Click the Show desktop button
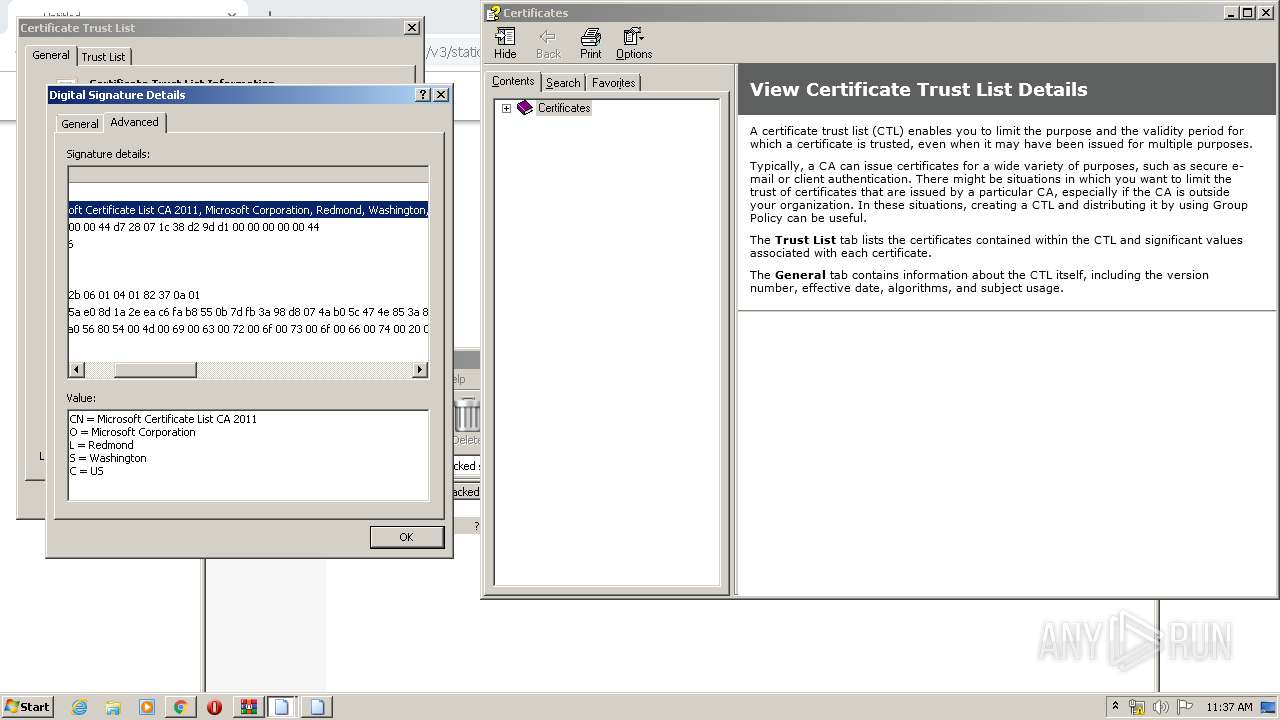Screen dimensions: 1280x720 click(x=1270, y=707)
